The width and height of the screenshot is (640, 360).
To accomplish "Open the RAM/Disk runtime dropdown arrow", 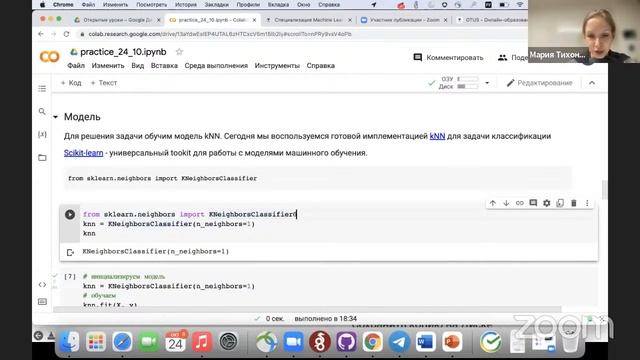I will tap(487, 83).
